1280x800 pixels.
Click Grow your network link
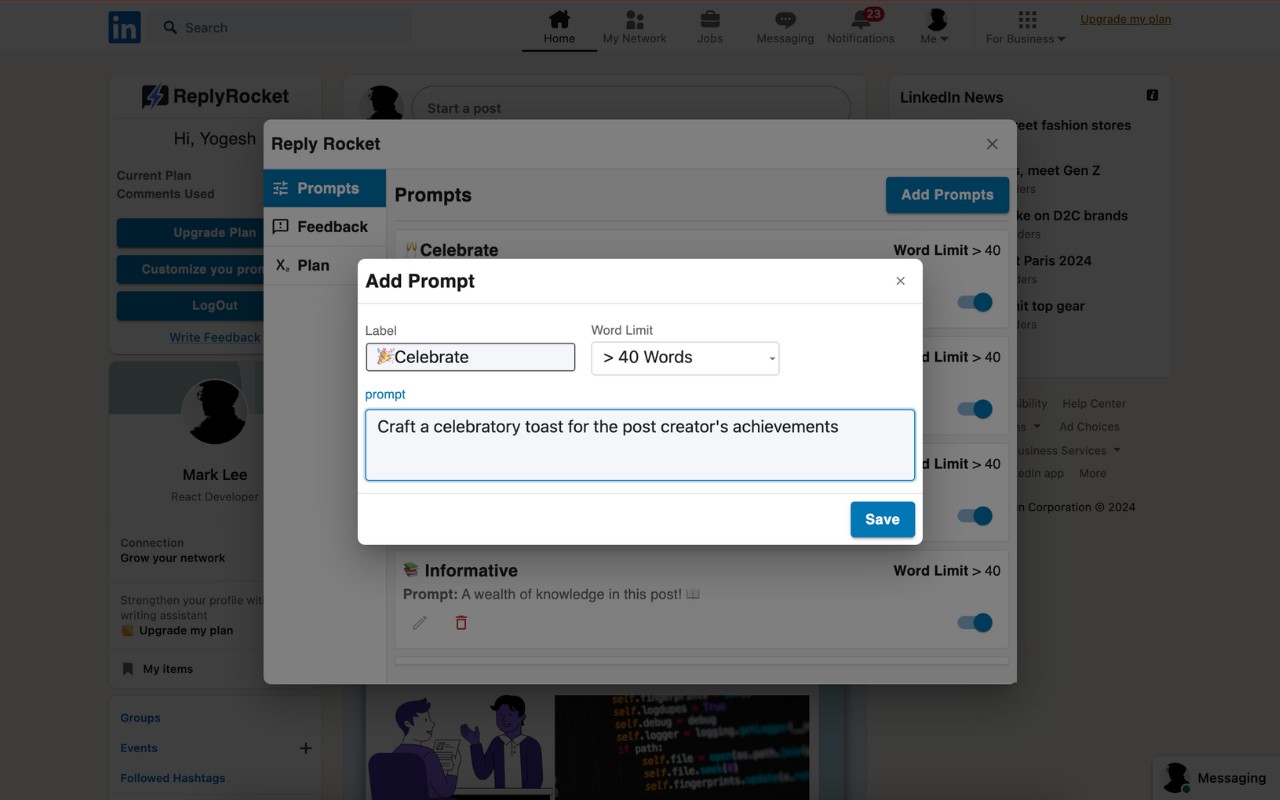tap(173, 559)
